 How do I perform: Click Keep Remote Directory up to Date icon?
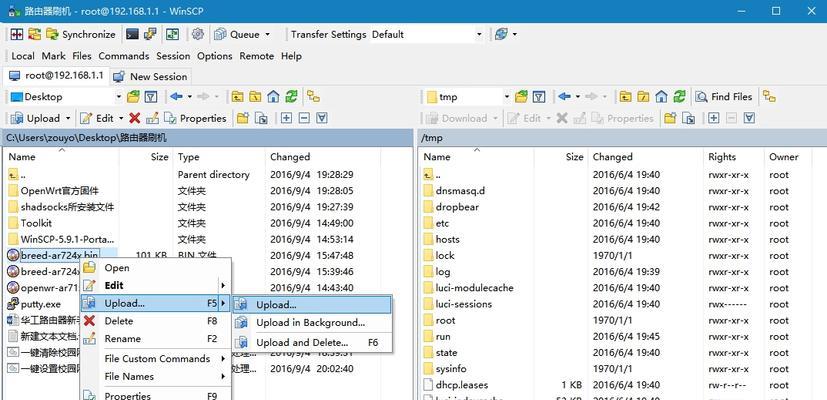pyautogui.click(x=34, y=34)
